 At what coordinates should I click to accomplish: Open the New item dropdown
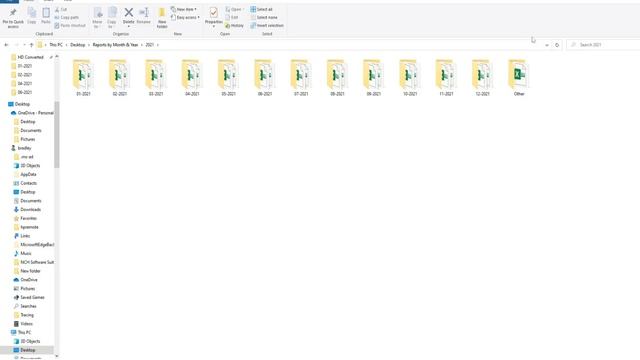pos(184,9)
